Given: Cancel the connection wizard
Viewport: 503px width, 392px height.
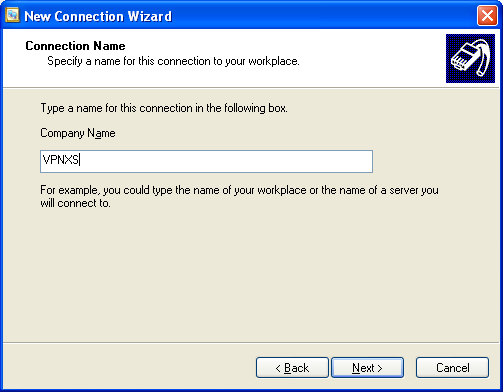Looking at the screenshot, I should tap(452, 368).
